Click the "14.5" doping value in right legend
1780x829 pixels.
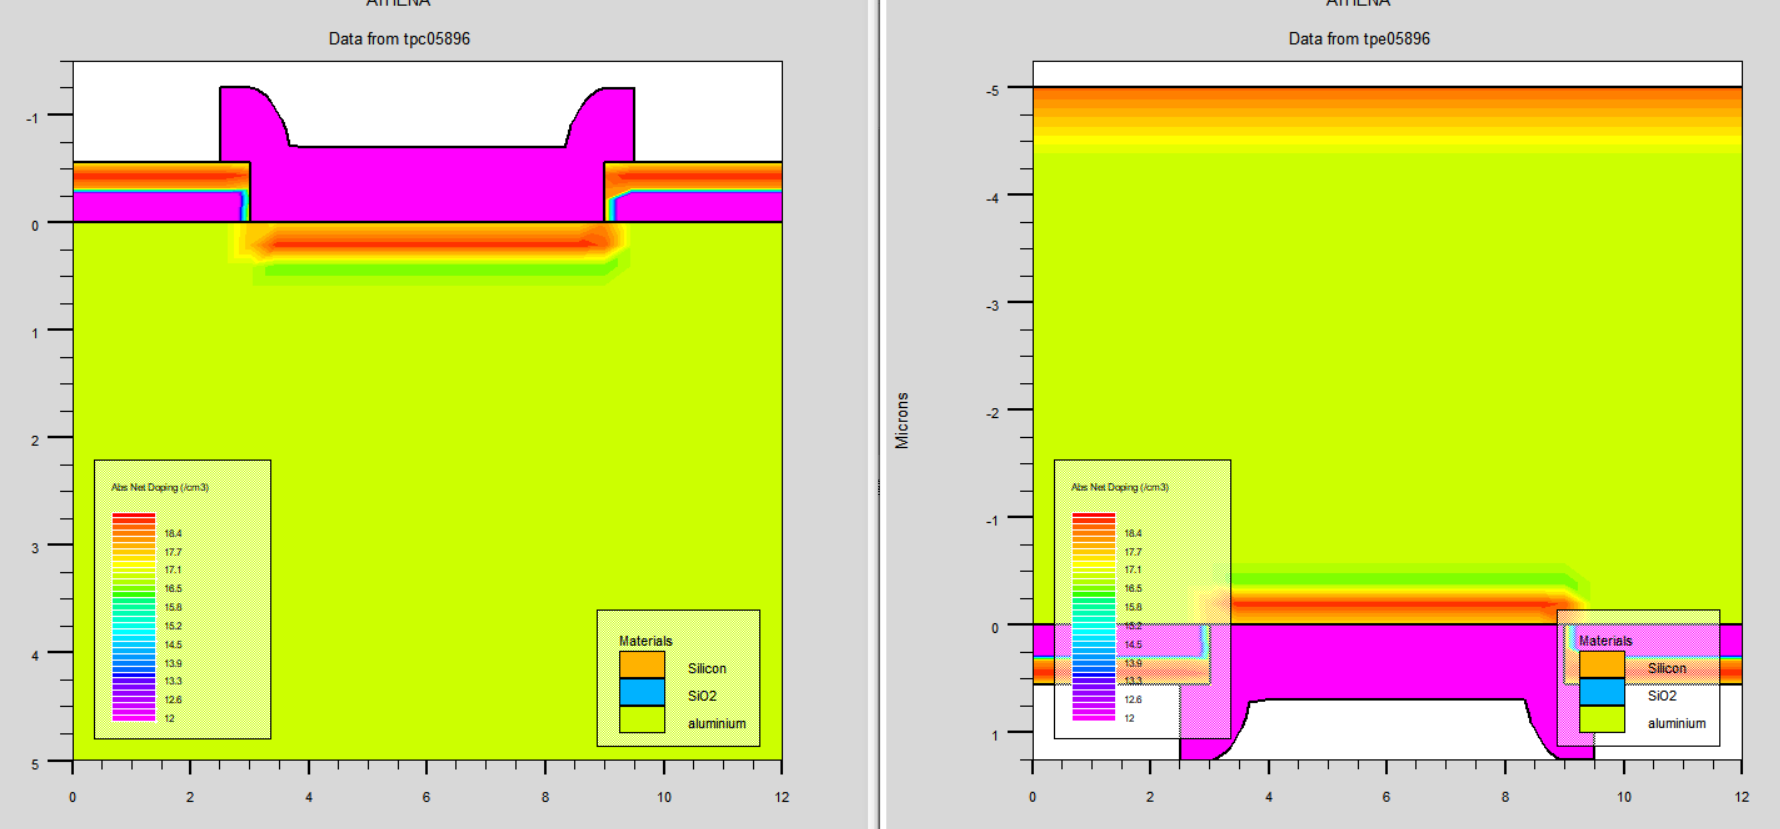click(x=1133, y=645)
